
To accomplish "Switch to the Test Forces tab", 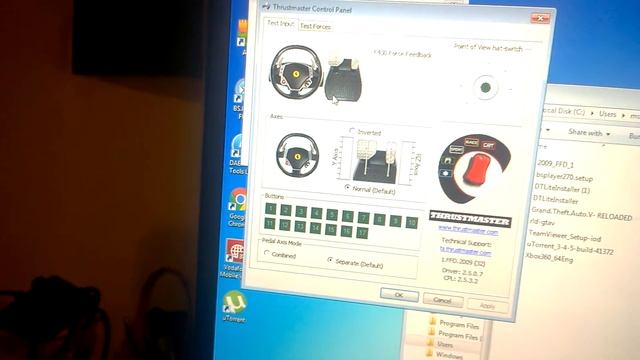I will click(315, 27).
